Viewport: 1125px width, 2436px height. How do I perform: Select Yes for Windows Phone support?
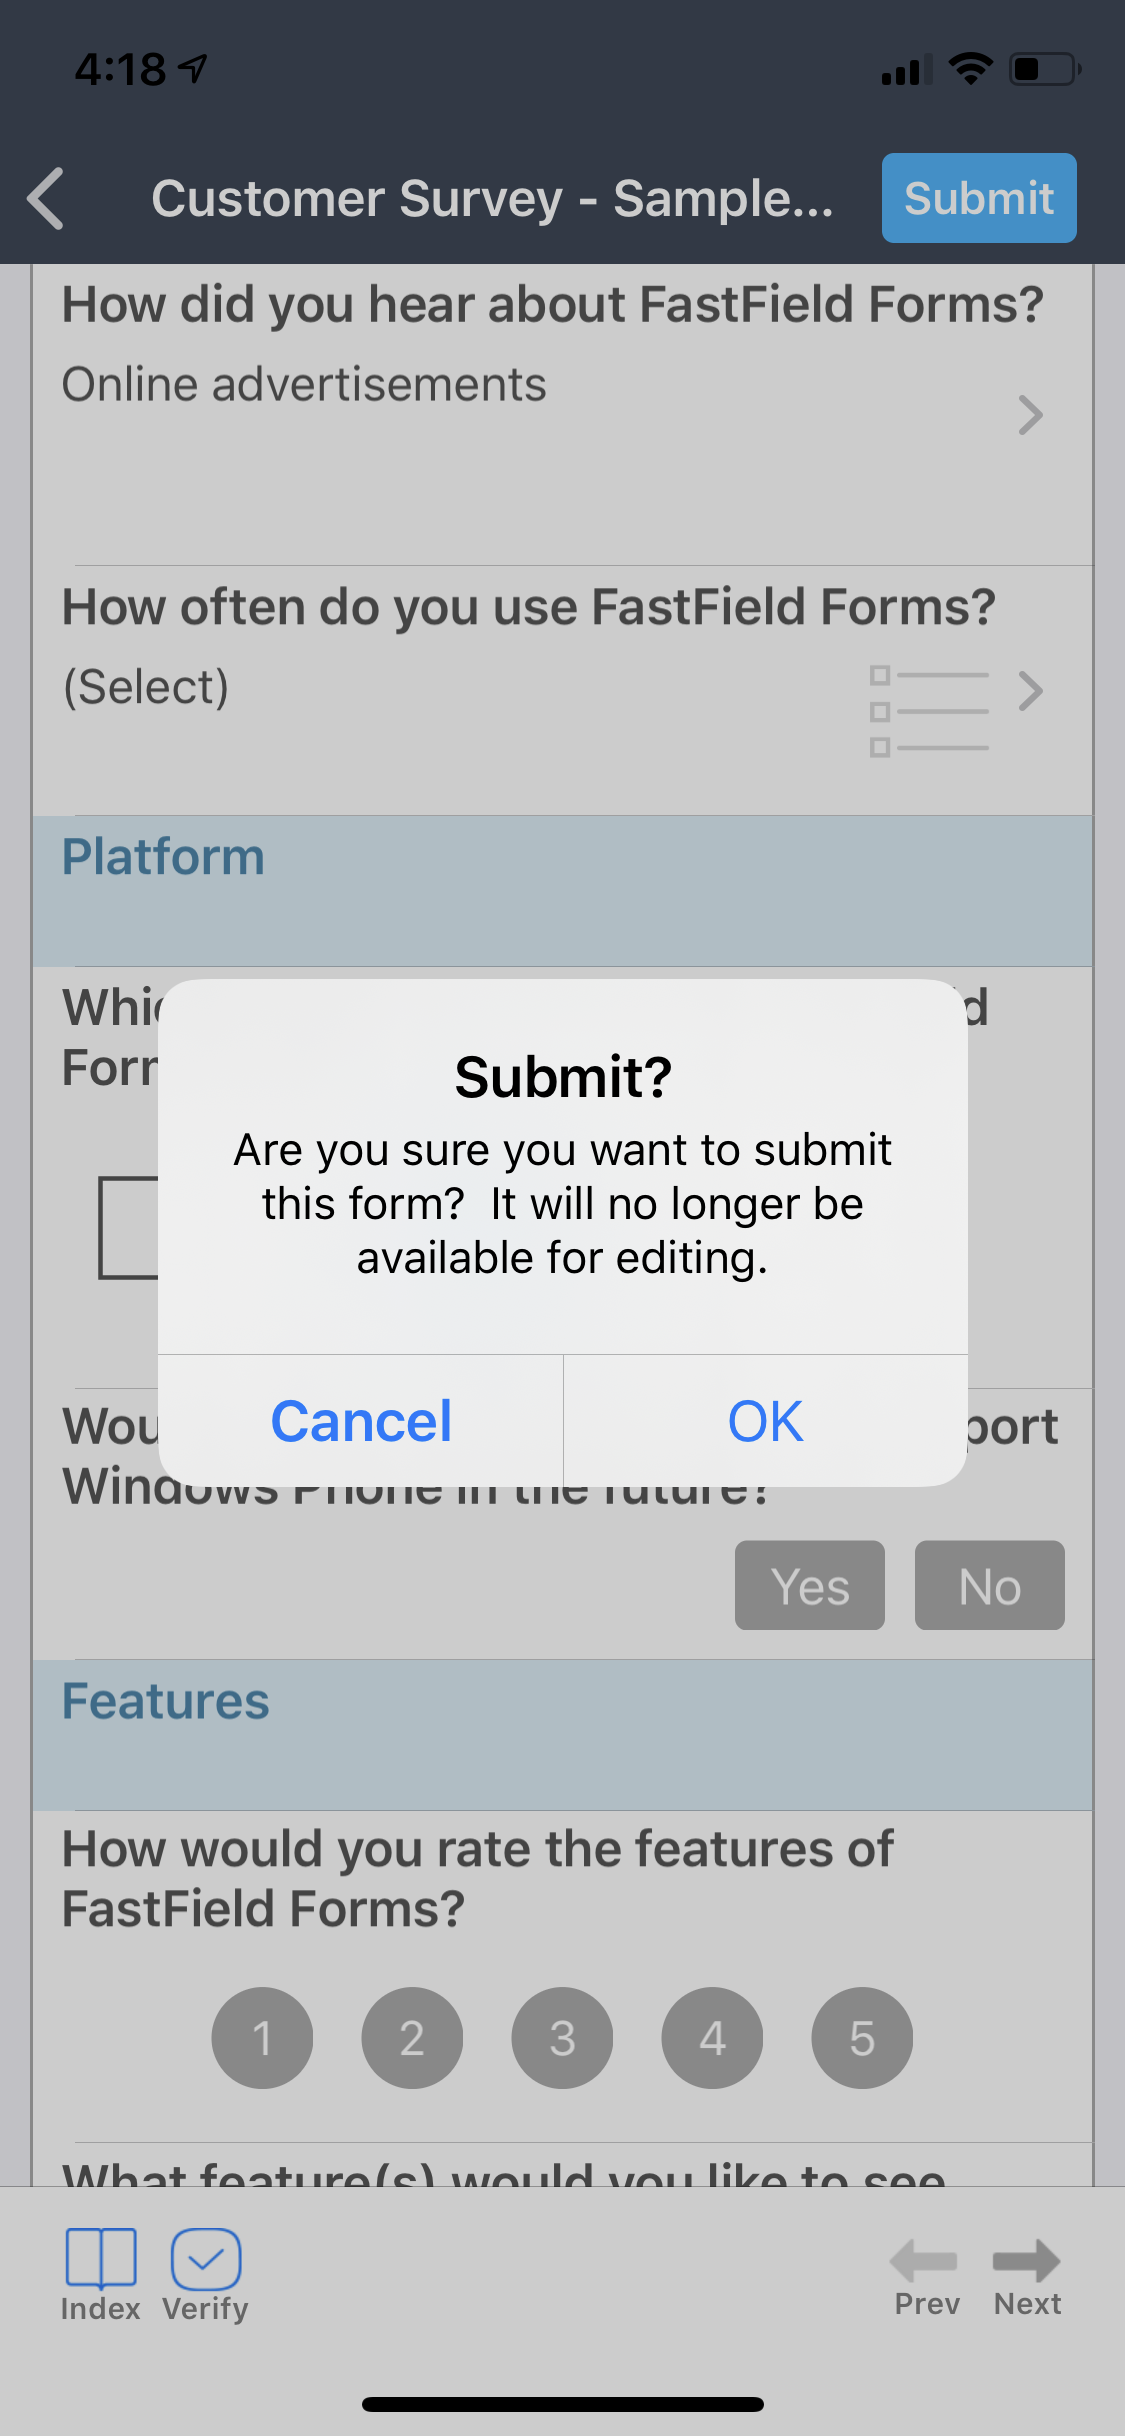tap(809, 1586)
